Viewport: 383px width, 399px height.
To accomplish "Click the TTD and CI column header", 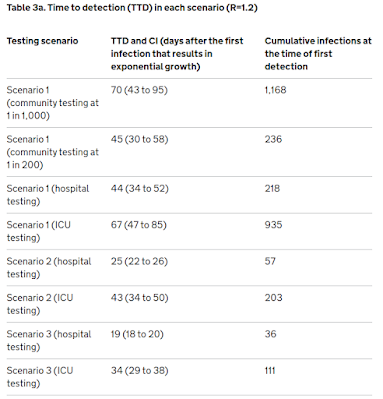I will click(177, 54).
